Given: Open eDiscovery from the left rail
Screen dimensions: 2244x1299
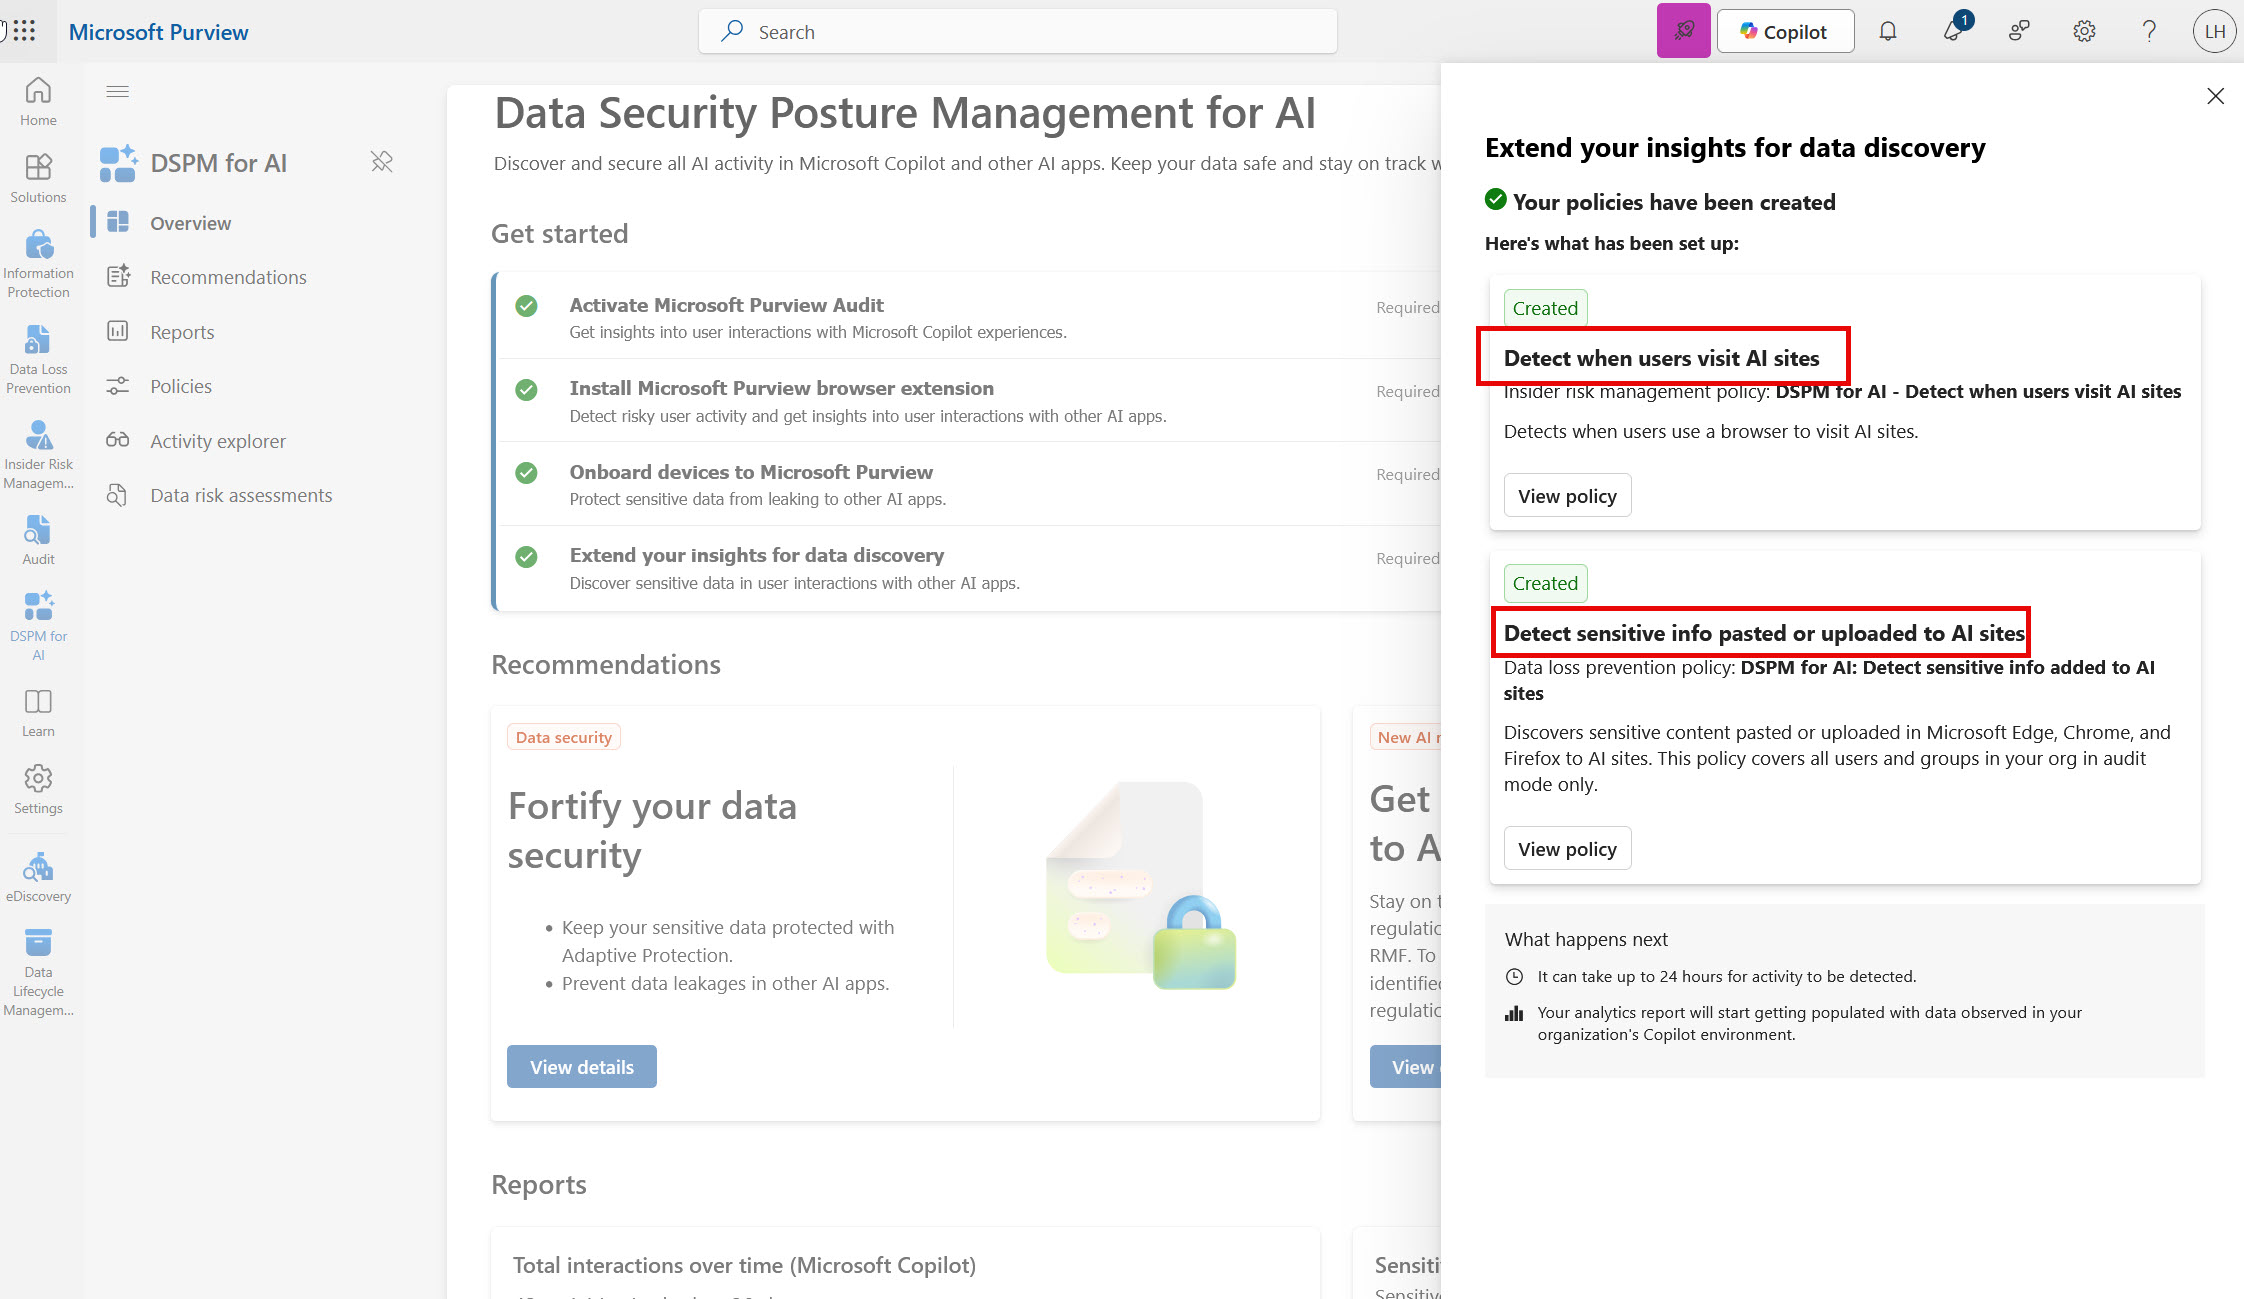Looking at the screenshot, I should (x=38, y=878).
